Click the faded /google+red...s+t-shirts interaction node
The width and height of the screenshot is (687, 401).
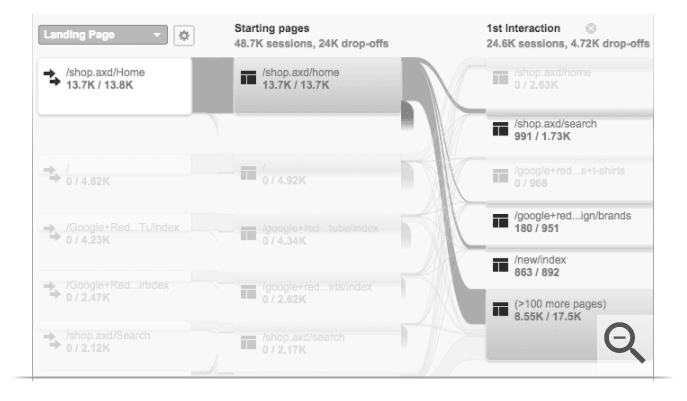click(x=569, y=179)
